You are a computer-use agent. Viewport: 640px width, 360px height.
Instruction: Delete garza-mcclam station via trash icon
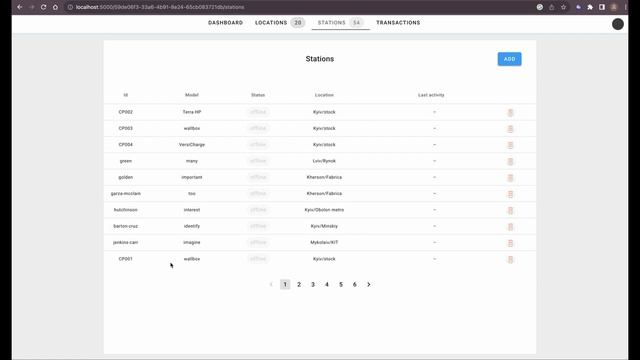510,194
